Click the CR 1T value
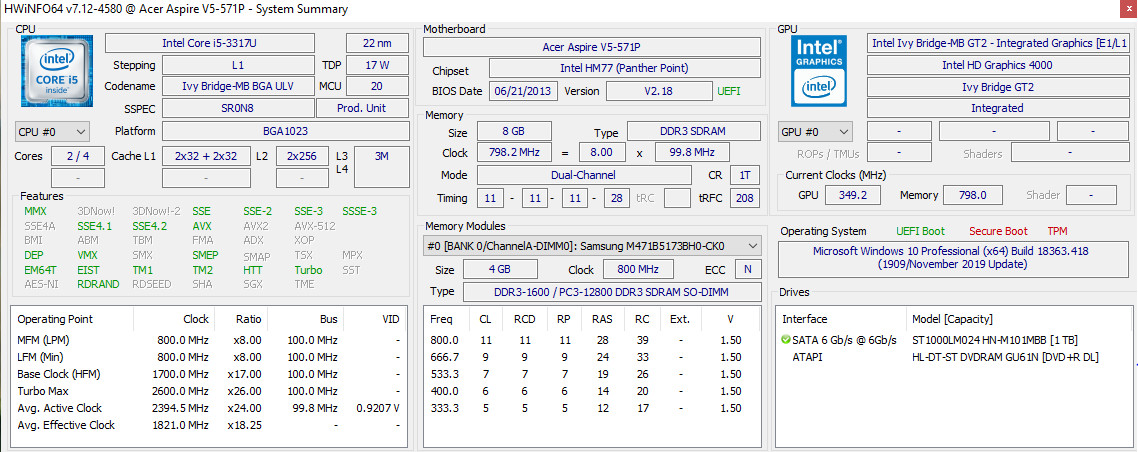1138x452 pixels. click(x=745, y=175)
